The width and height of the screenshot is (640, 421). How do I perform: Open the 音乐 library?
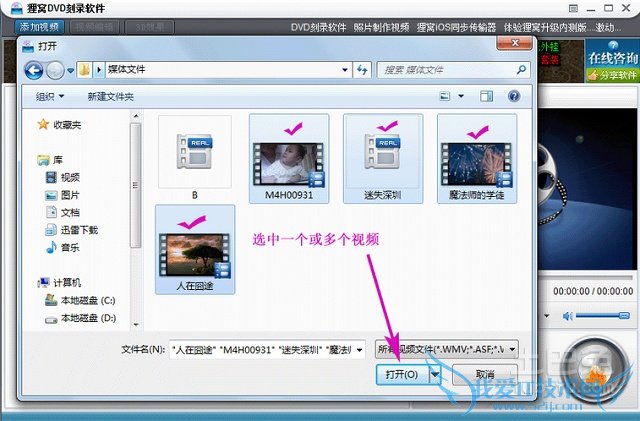pyautogui.click(x=62, y=247)
